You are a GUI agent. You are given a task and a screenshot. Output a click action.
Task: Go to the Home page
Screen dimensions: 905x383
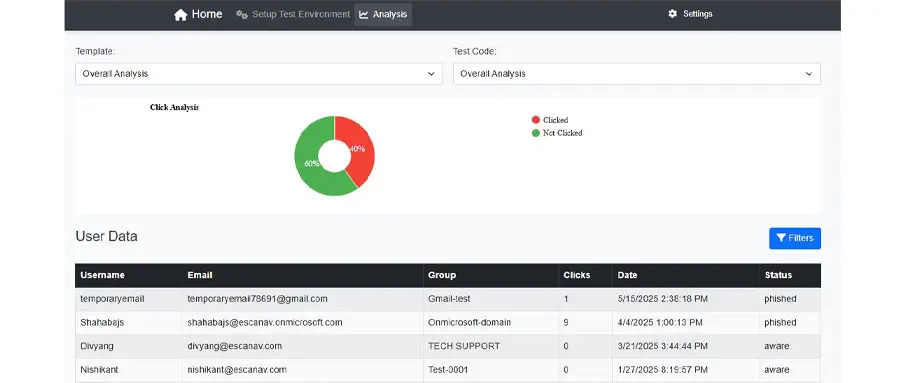coord(198,14)
